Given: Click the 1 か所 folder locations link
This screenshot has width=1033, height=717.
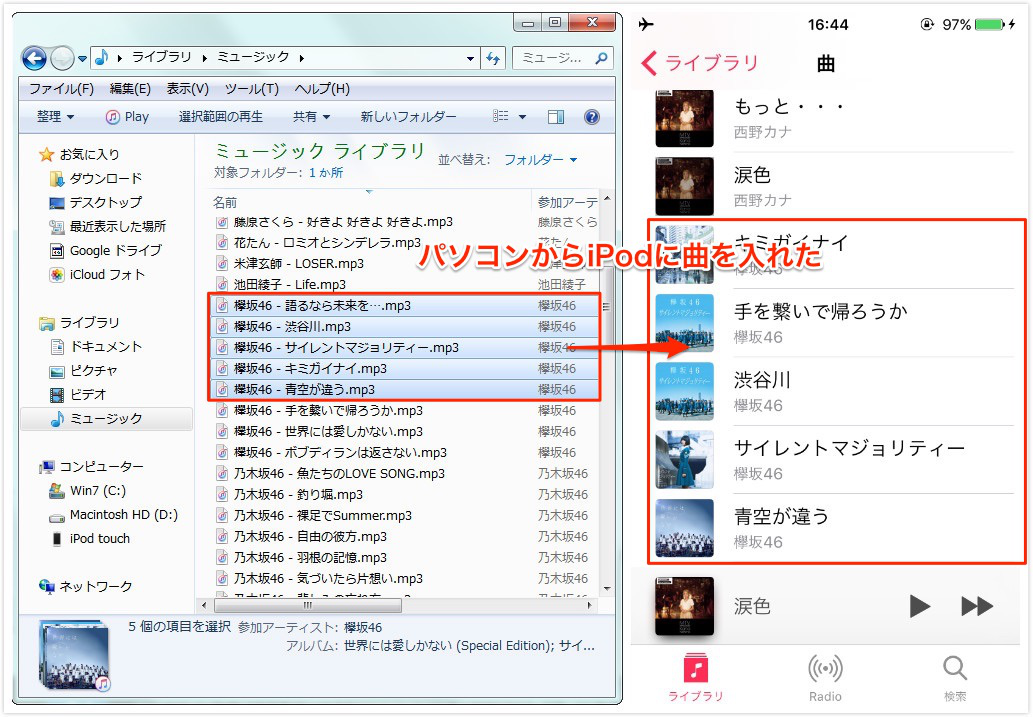Looking at the screenshot, I should (x=325, y=173).
